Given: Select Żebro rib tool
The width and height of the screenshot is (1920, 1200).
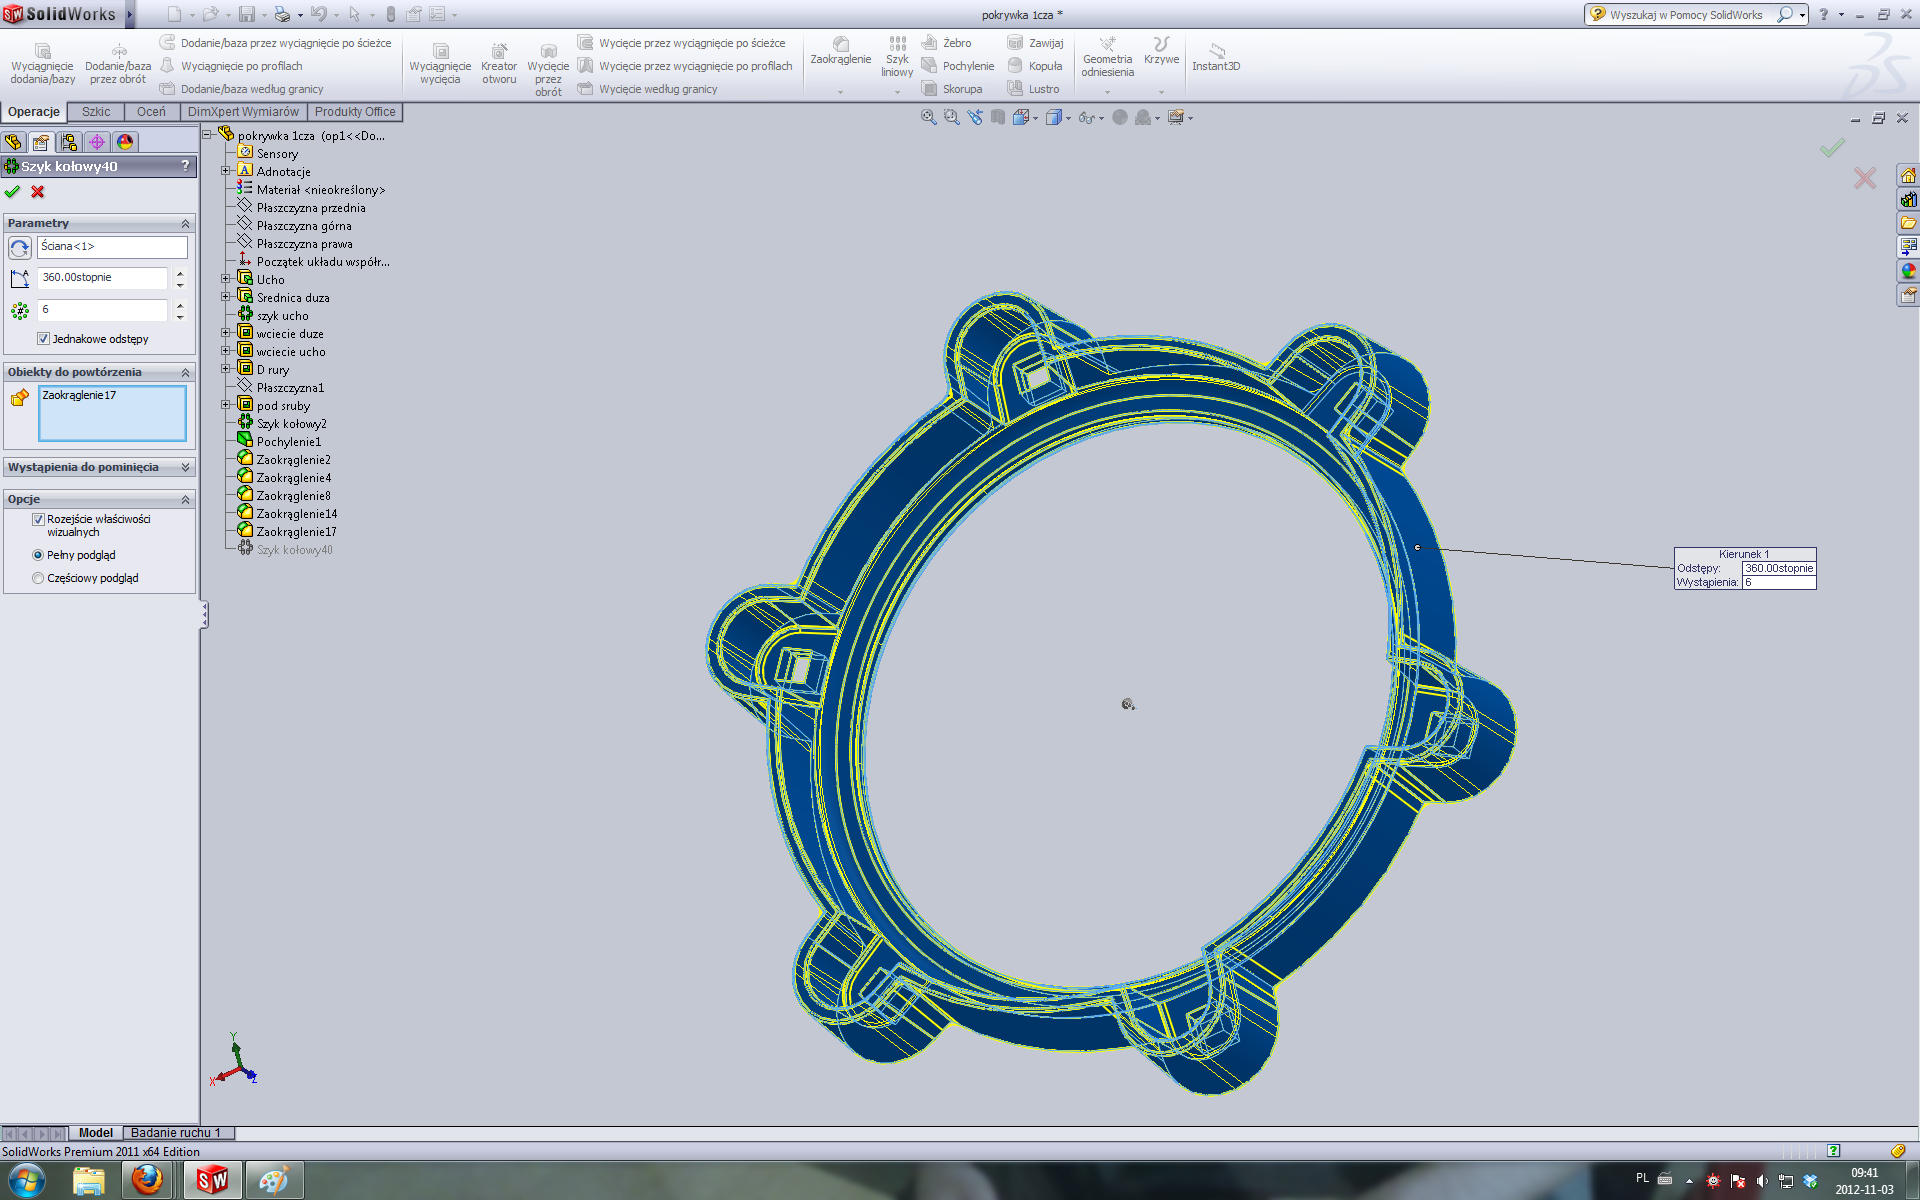Looking at the screenshot, I should [x=946, y=43].
